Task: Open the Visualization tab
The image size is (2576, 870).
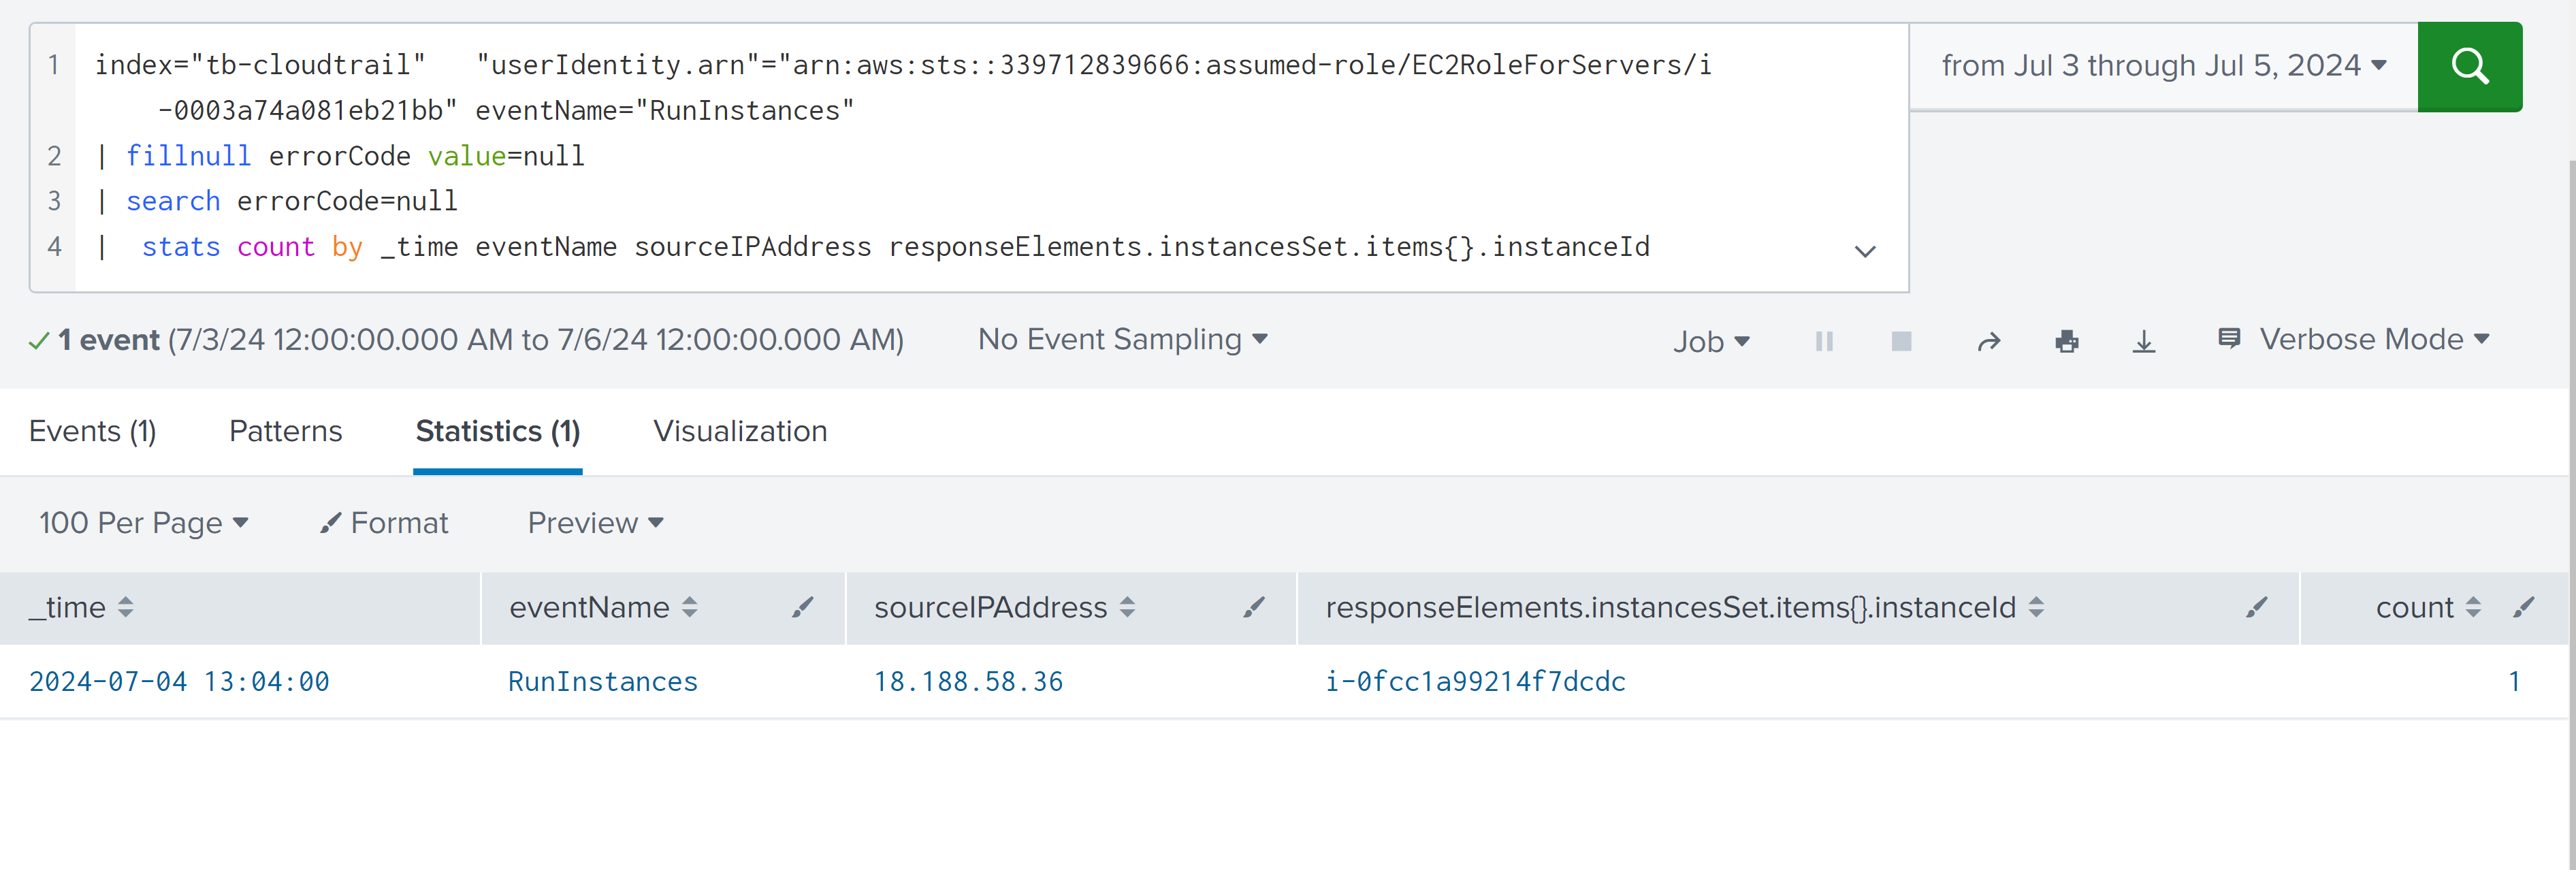Action: [x=740, y=431]
